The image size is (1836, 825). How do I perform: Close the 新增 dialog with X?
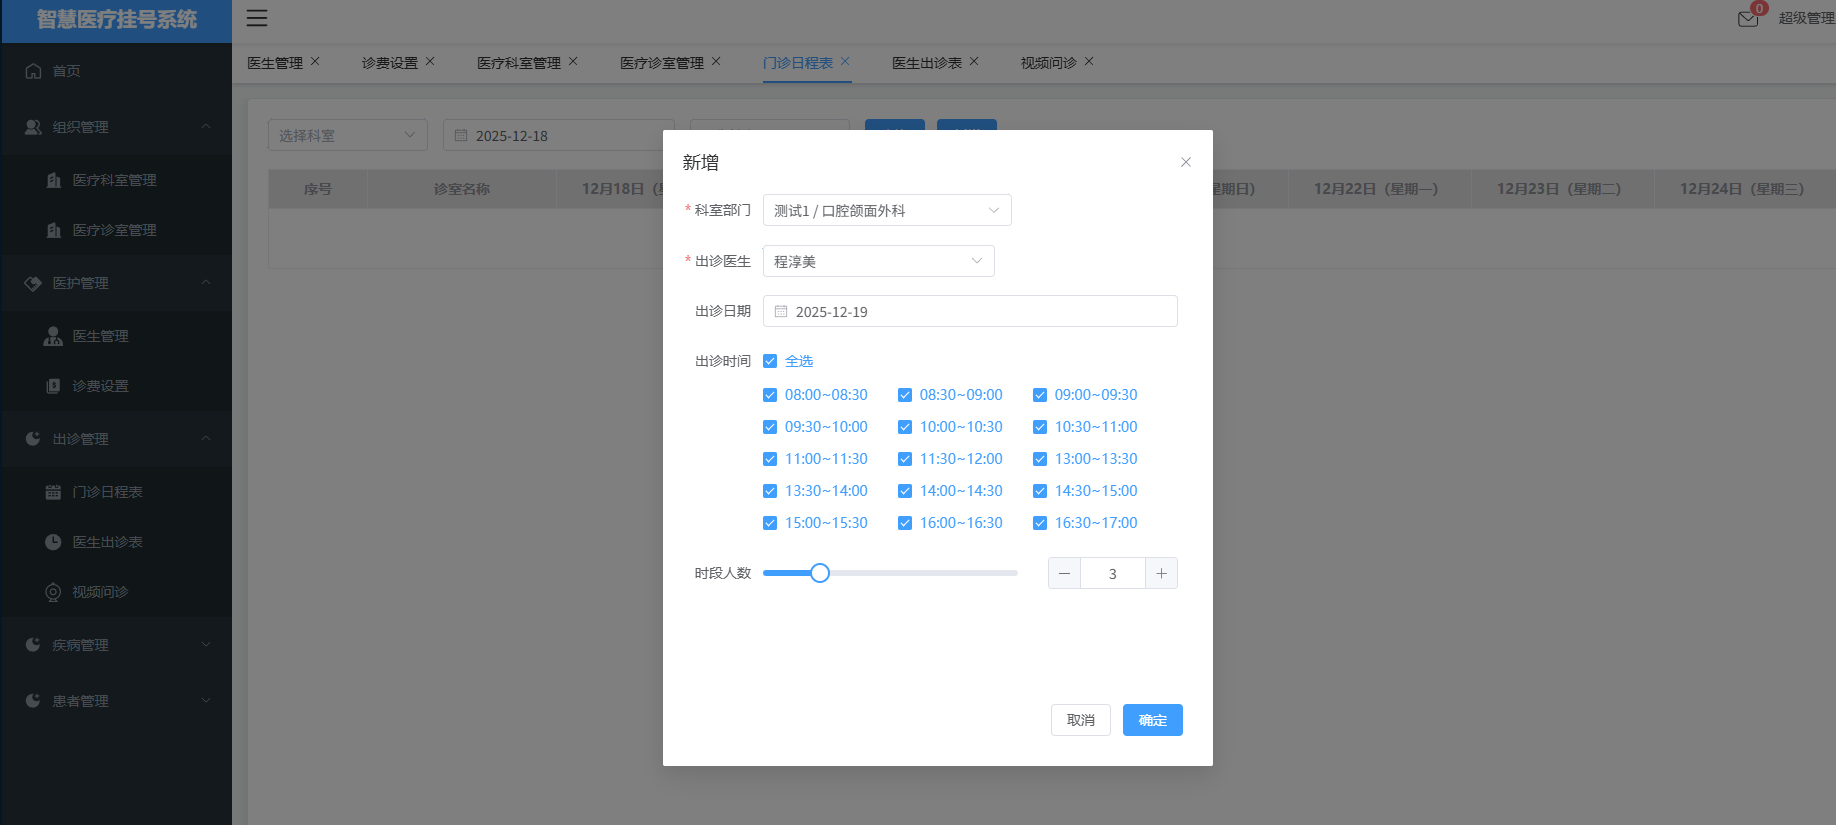1186,162
